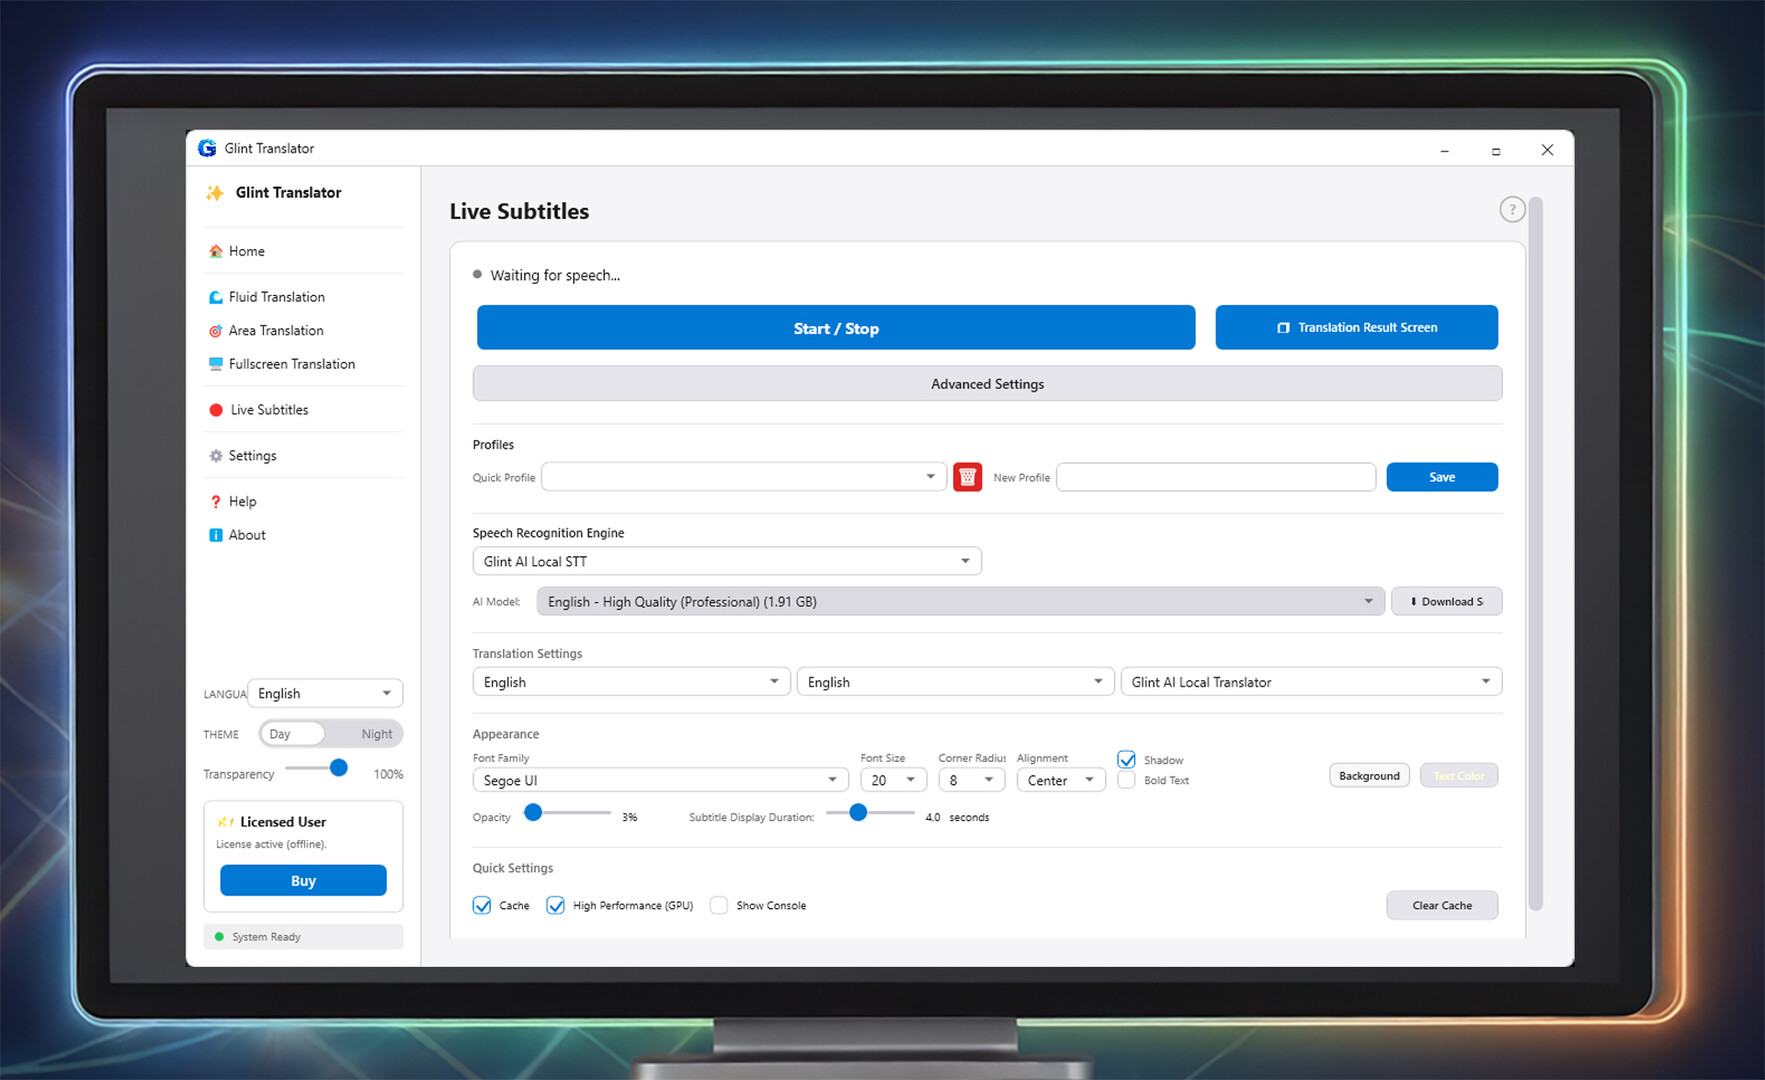Viewport: 1765px width, 1080px height.
Task: Click the Buy button
Action: 303,881
